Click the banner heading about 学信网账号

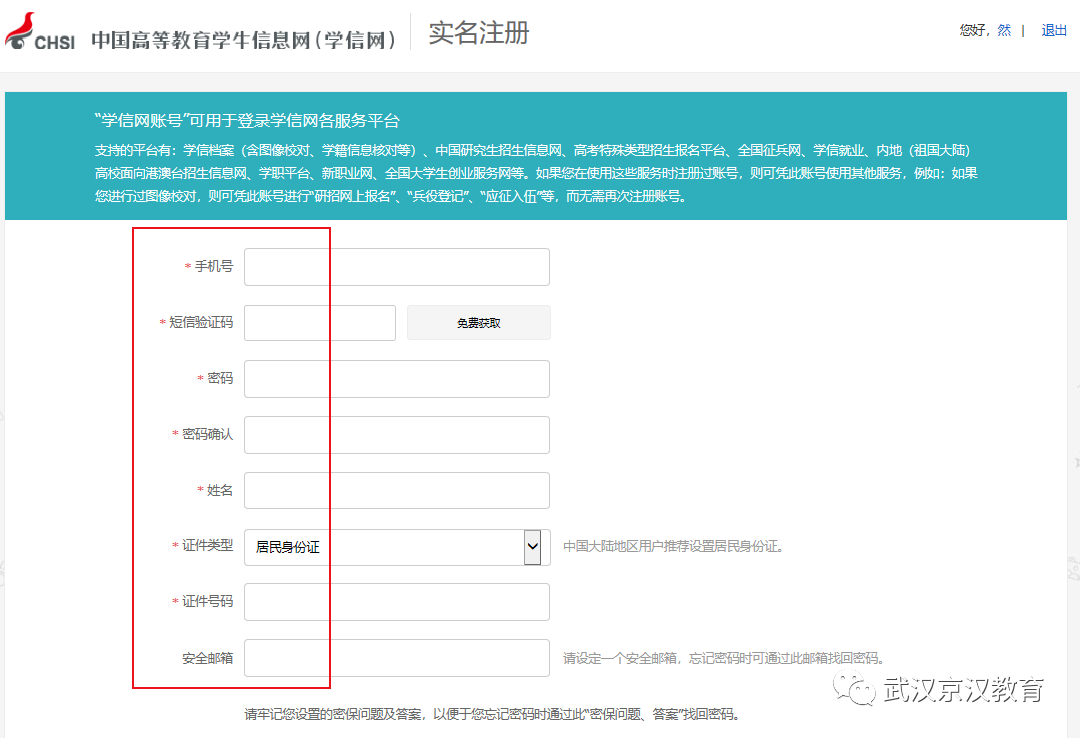coord(247,121)
